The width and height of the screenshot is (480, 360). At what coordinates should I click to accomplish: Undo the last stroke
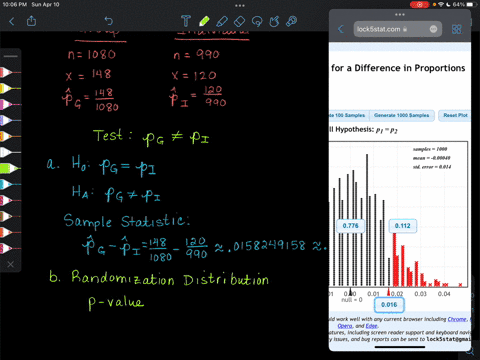109,21
